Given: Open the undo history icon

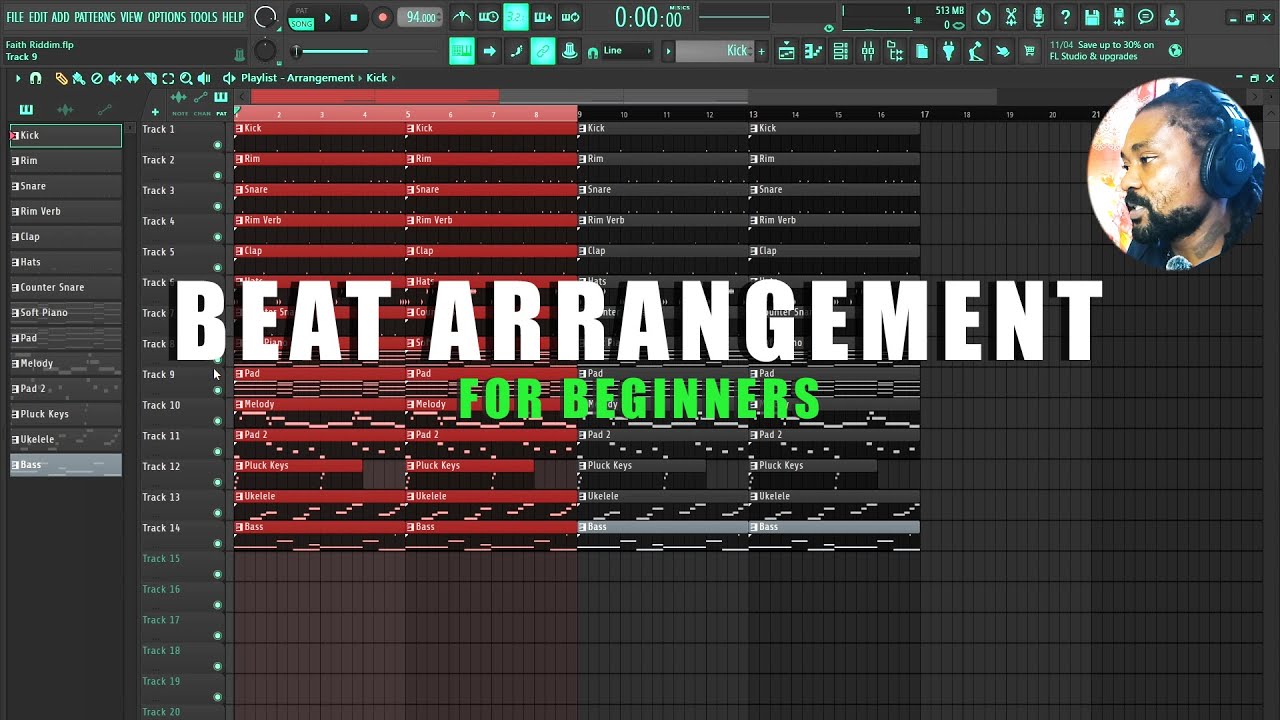Looking at the screenshot, I should [x=984, y=17].
